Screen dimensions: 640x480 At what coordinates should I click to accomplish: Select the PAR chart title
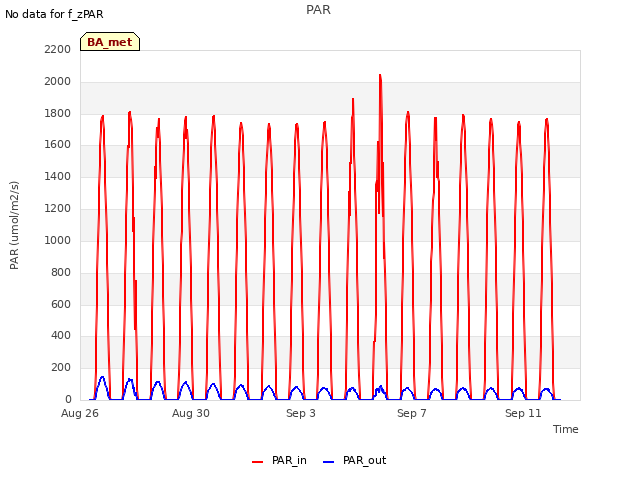318,10
